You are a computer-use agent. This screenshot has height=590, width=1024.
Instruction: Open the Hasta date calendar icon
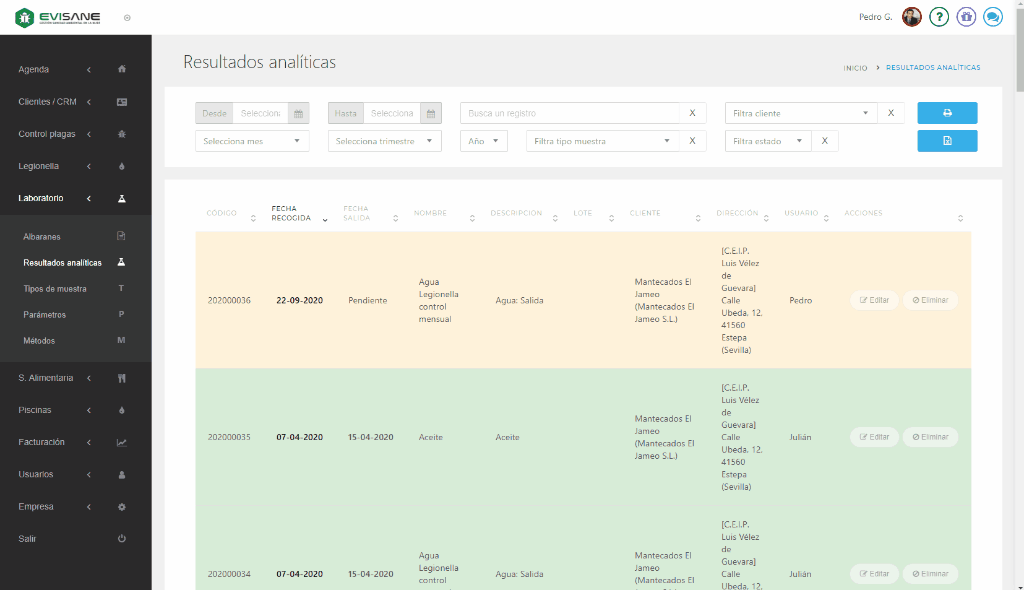(431, 113)
